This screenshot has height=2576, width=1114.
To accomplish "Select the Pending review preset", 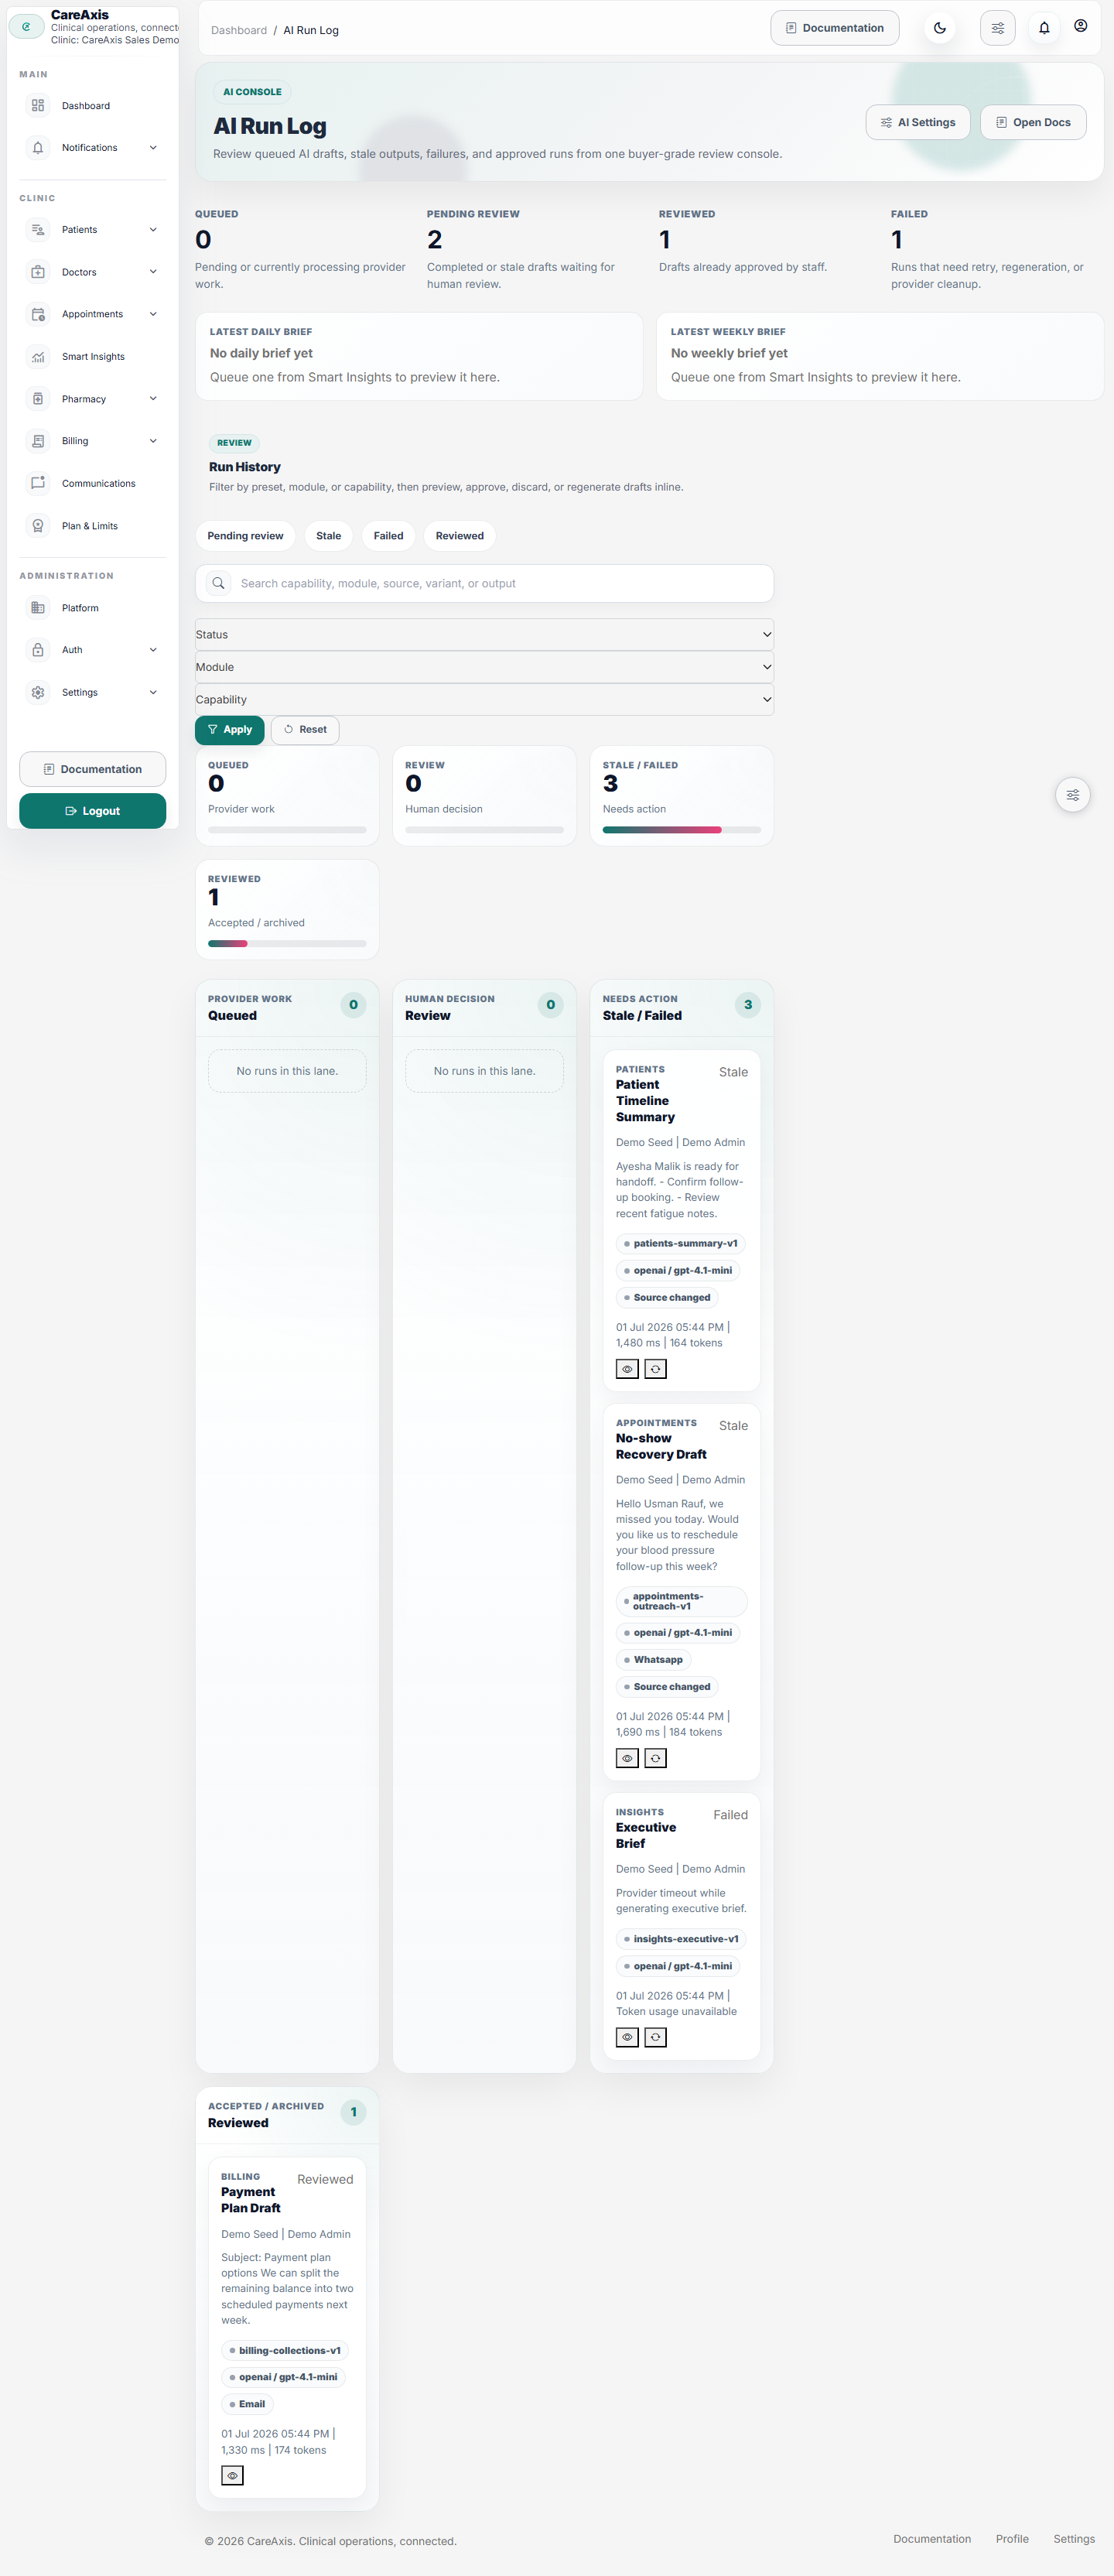I will coord(245,536).
